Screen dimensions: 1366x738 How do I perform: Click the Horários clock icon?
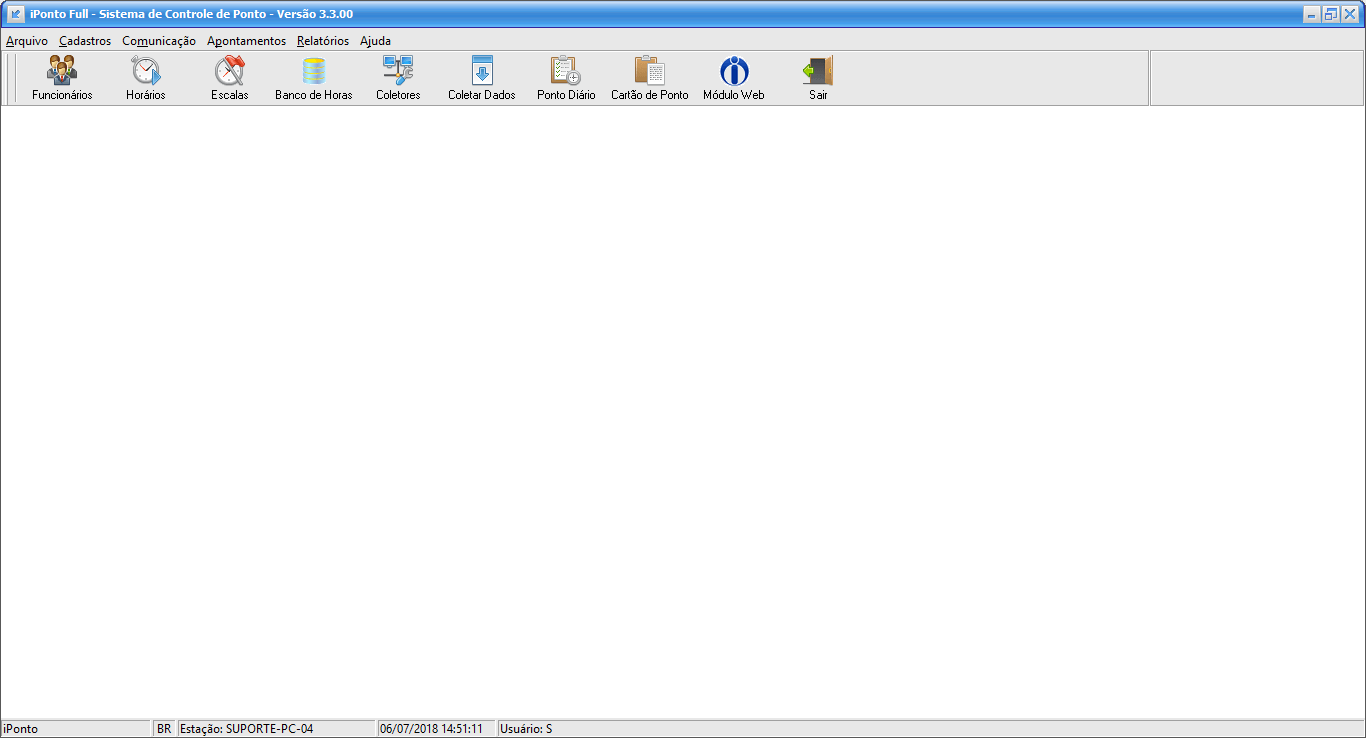pyautogui.click(x=146, y=72)
